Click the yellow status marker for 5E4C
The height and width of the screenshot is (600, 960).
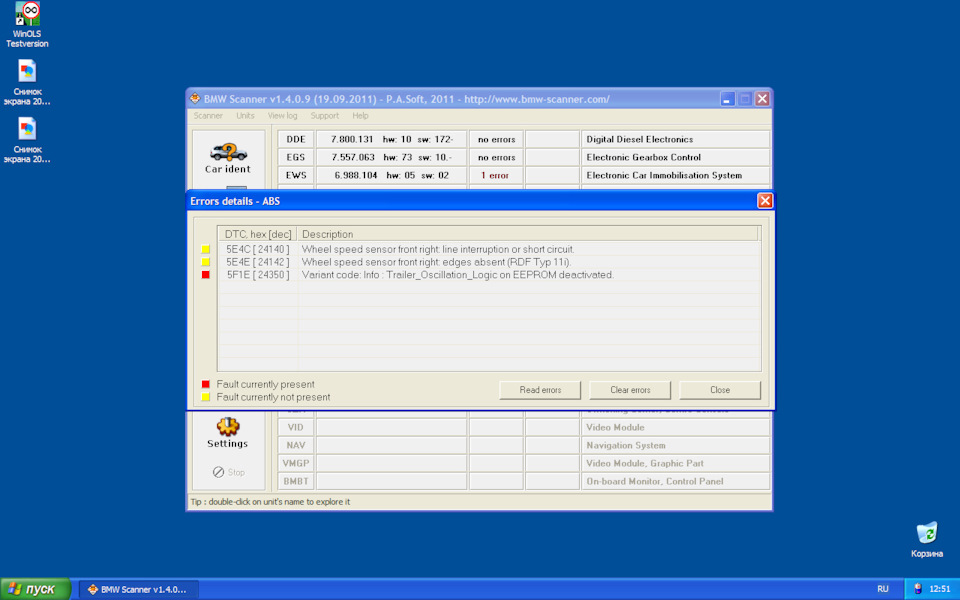pyautogui.click(x=205, y=249)
